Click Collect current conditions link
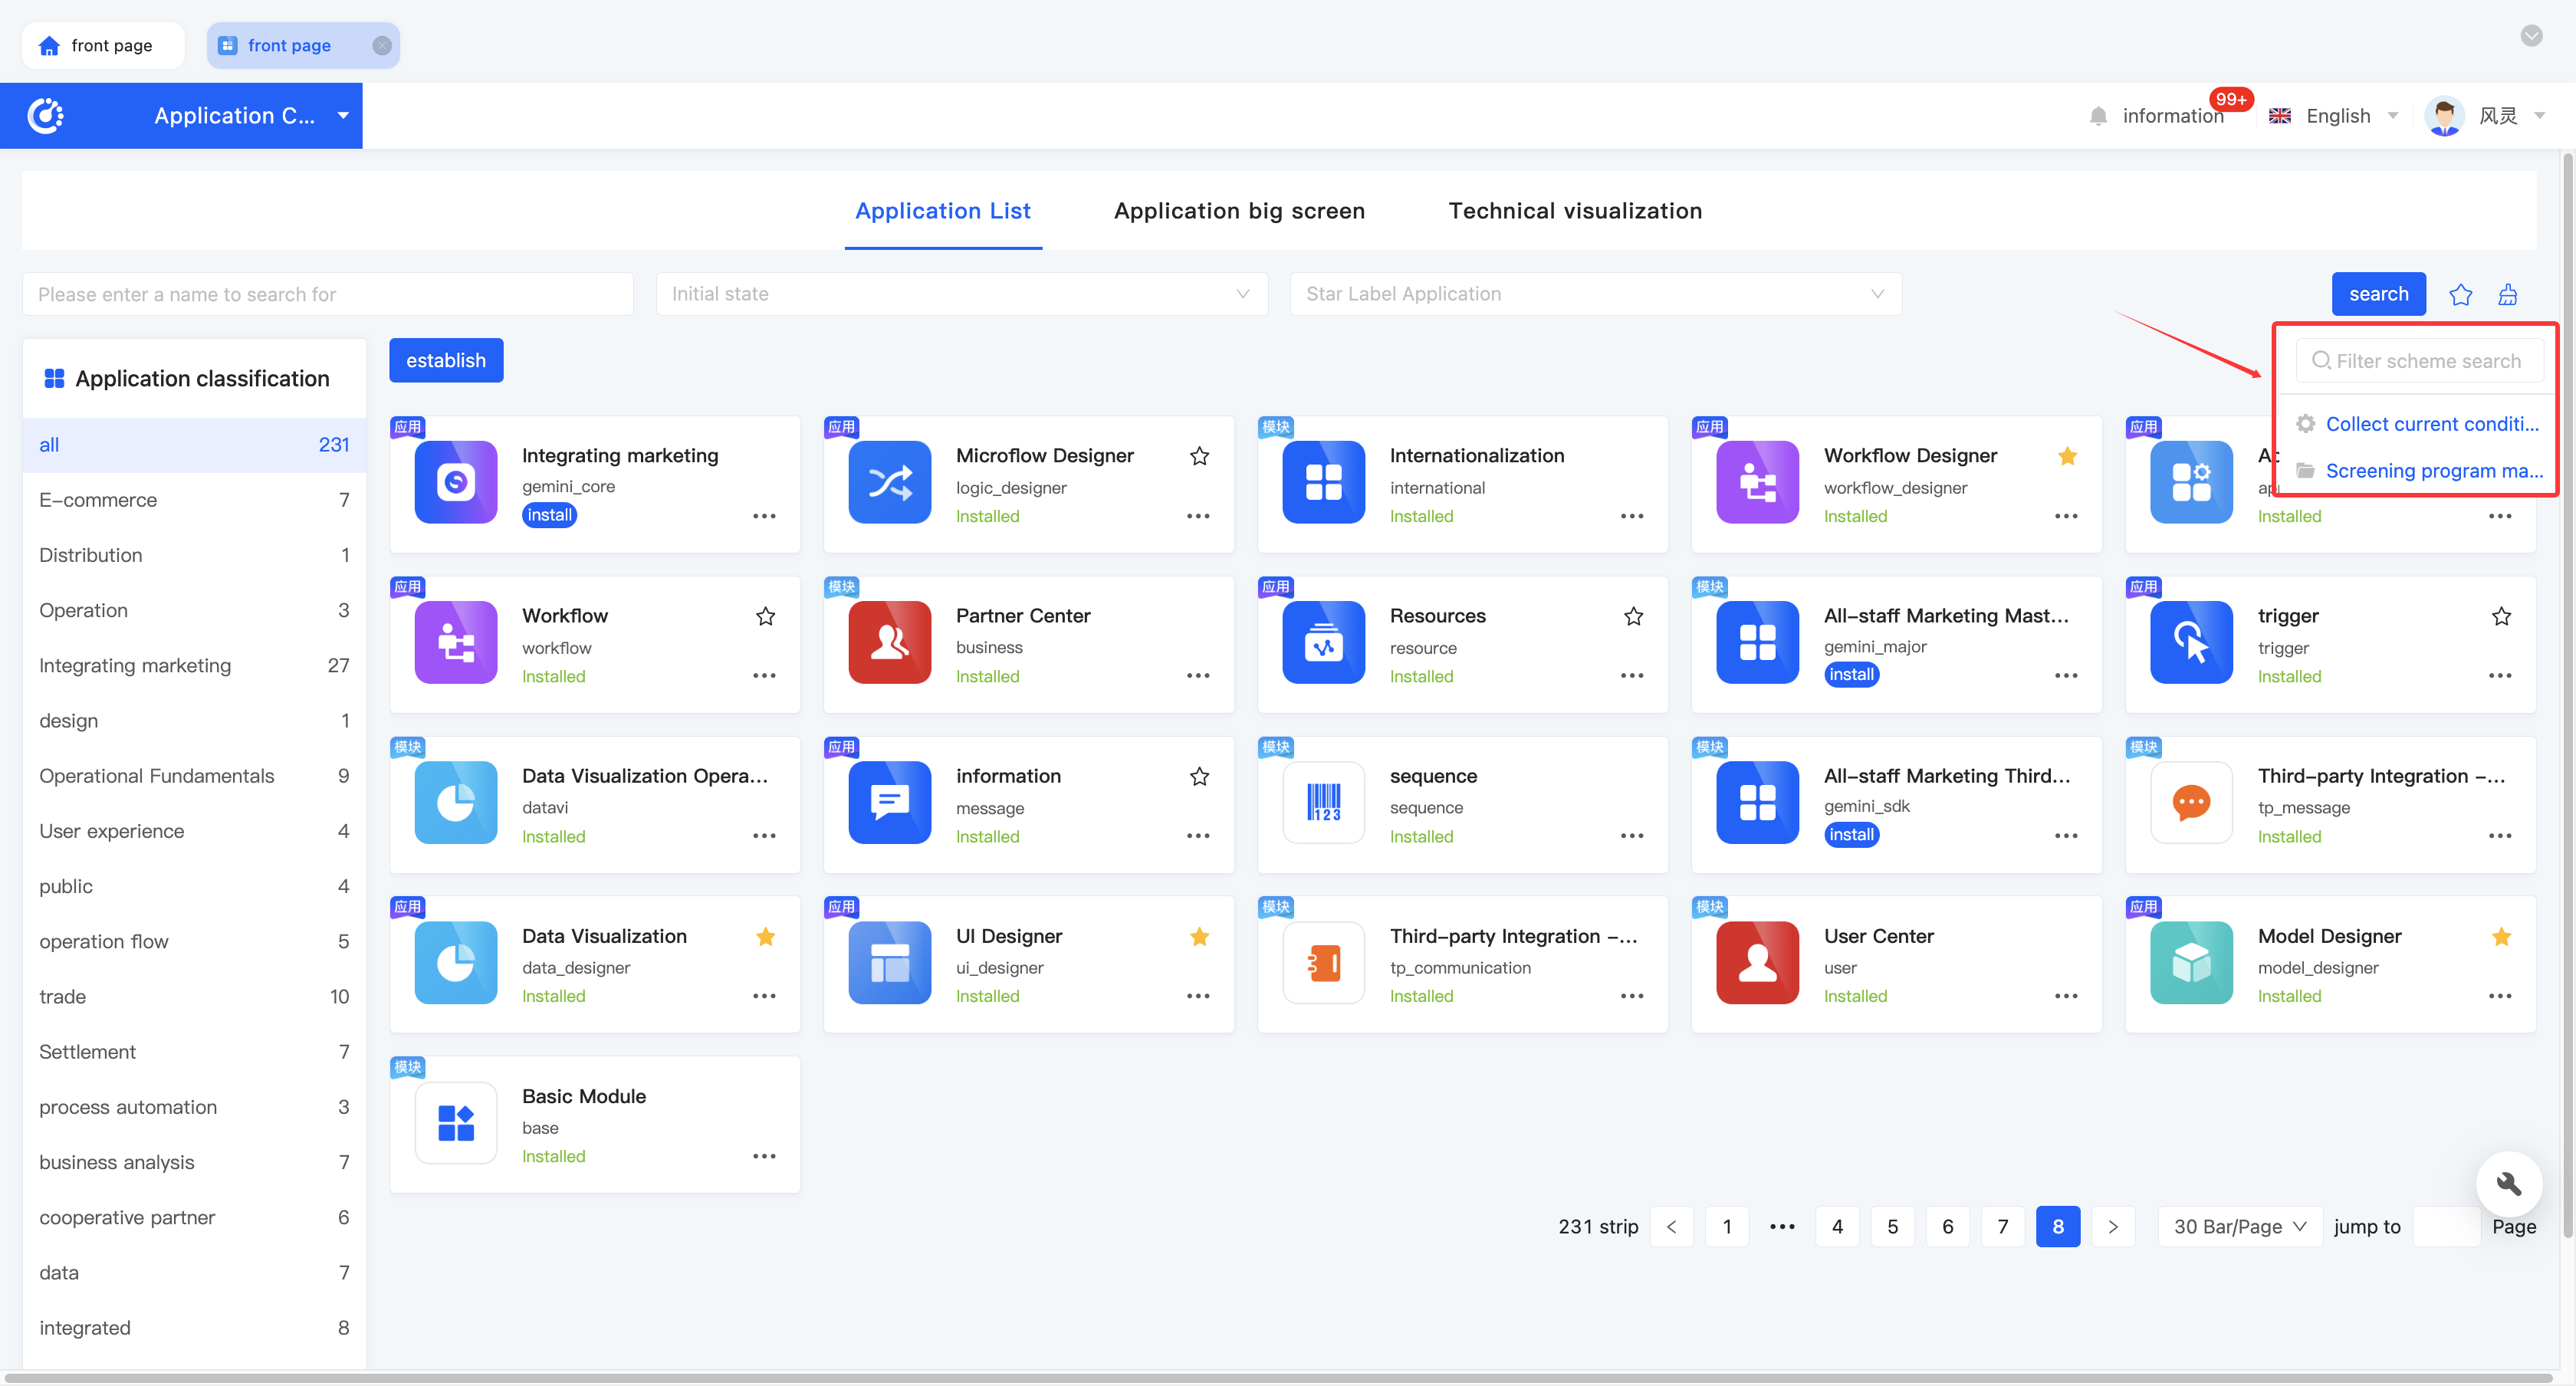Viewport: 2576px width, 1386px height. pyautogui.click(x=2430, y=424)
